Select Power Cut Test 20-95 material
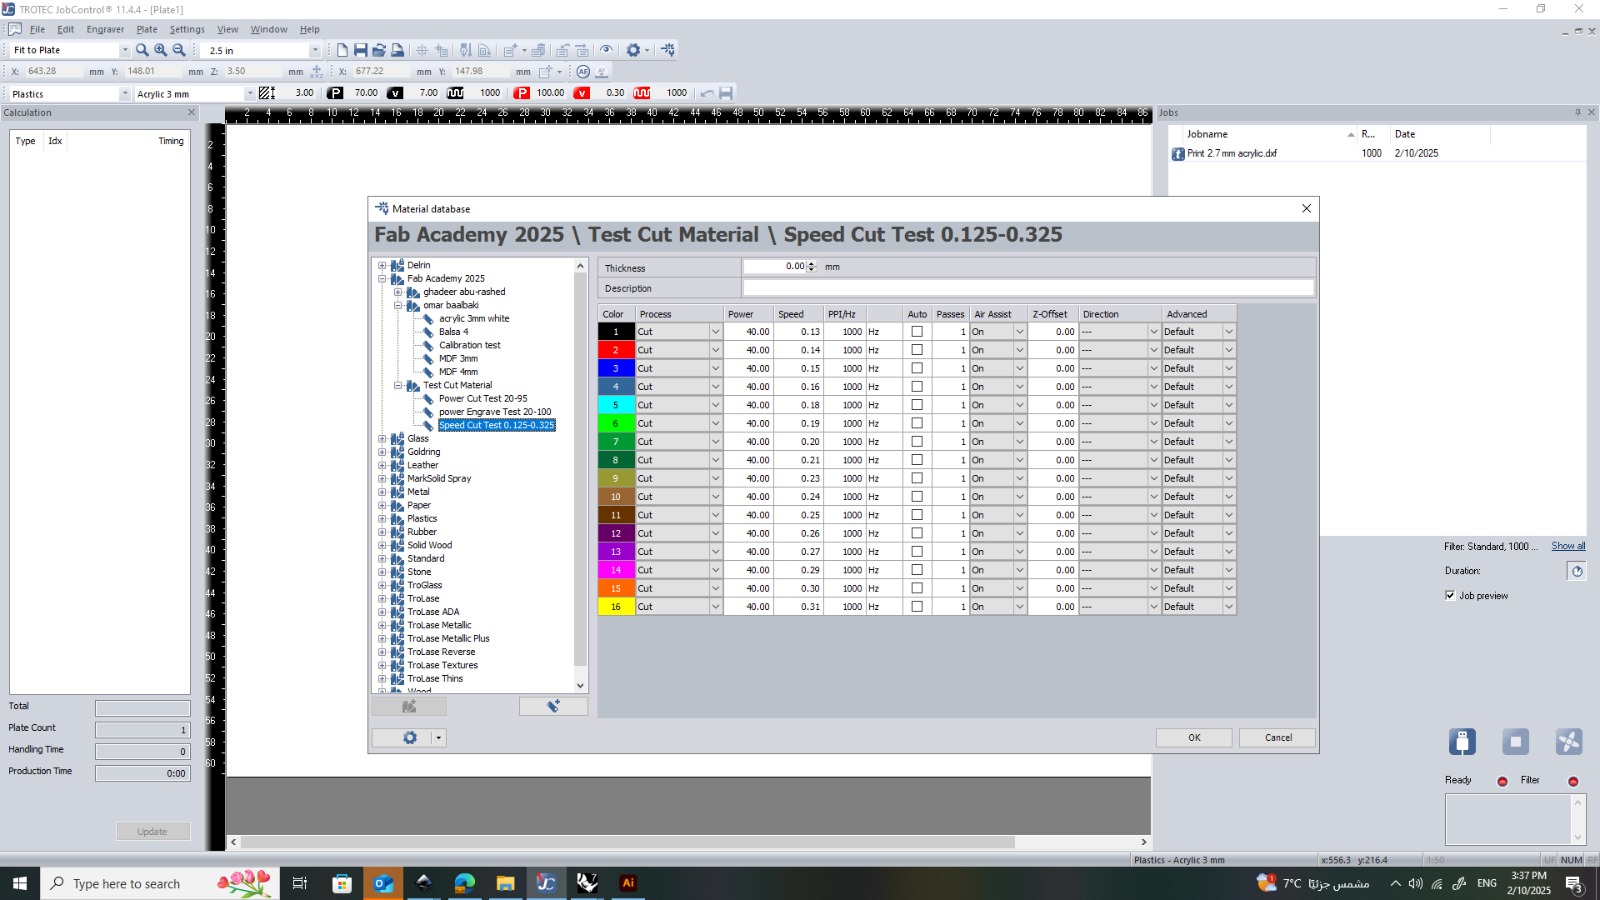 pyautogui.click(x=483, y=399)
